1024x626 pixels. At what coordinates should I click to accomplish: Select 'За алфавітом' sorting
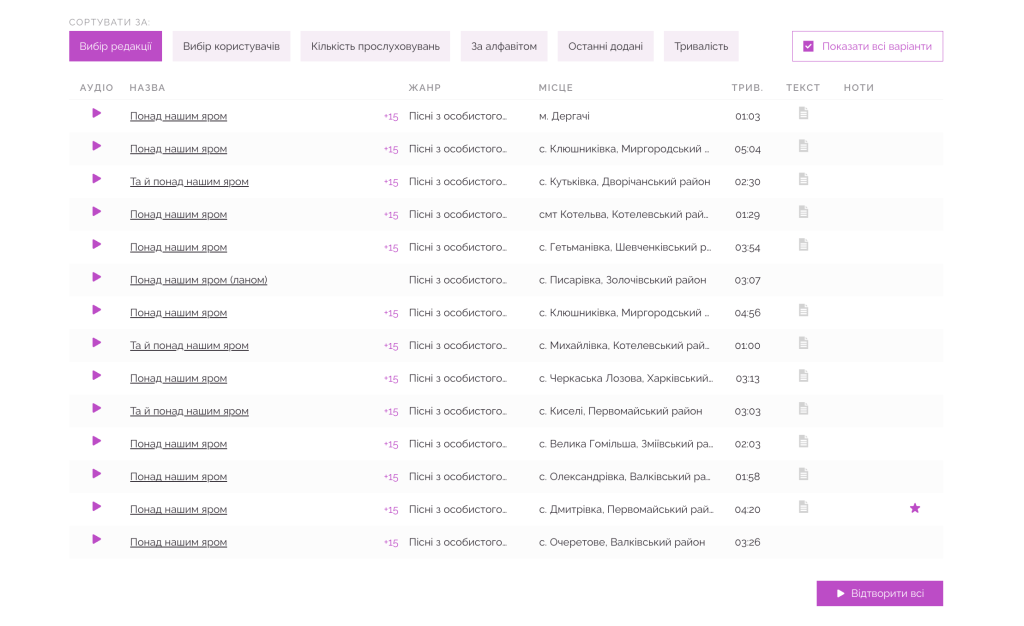point(504,46)
